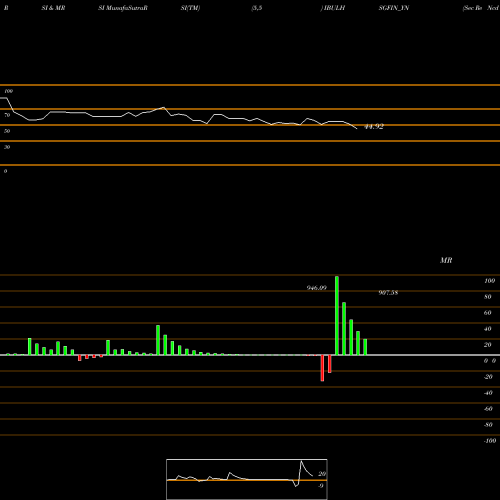Screen dimensions: 500x500
Task: Click the '946.09' value label
Action: (x=317, y=288)
